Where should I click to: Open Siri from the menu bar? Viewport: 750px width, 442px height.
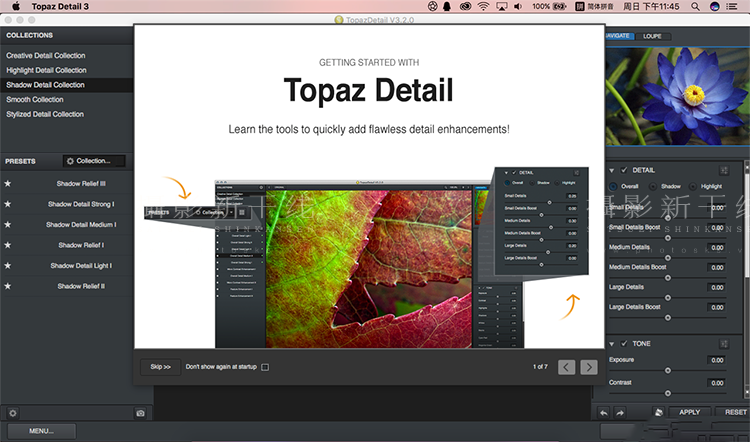pyautogui.click(x=715, y=6)
